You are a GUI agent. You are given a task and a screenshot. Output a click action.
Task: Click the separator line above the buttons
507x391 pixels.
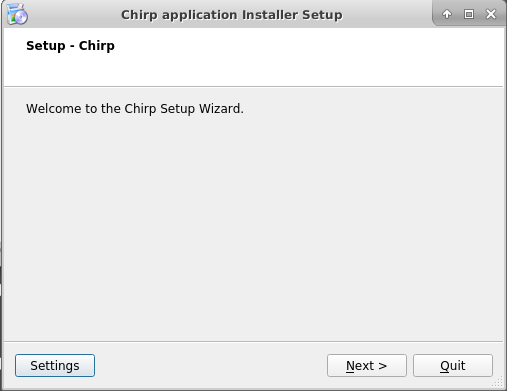coord(253,341)
